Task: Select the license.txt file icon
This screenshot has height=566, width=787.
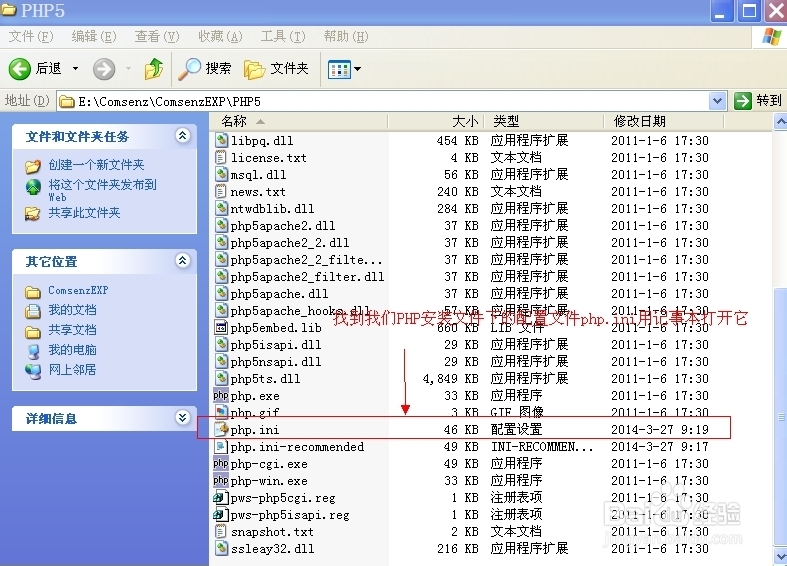Action: (221, 158)
